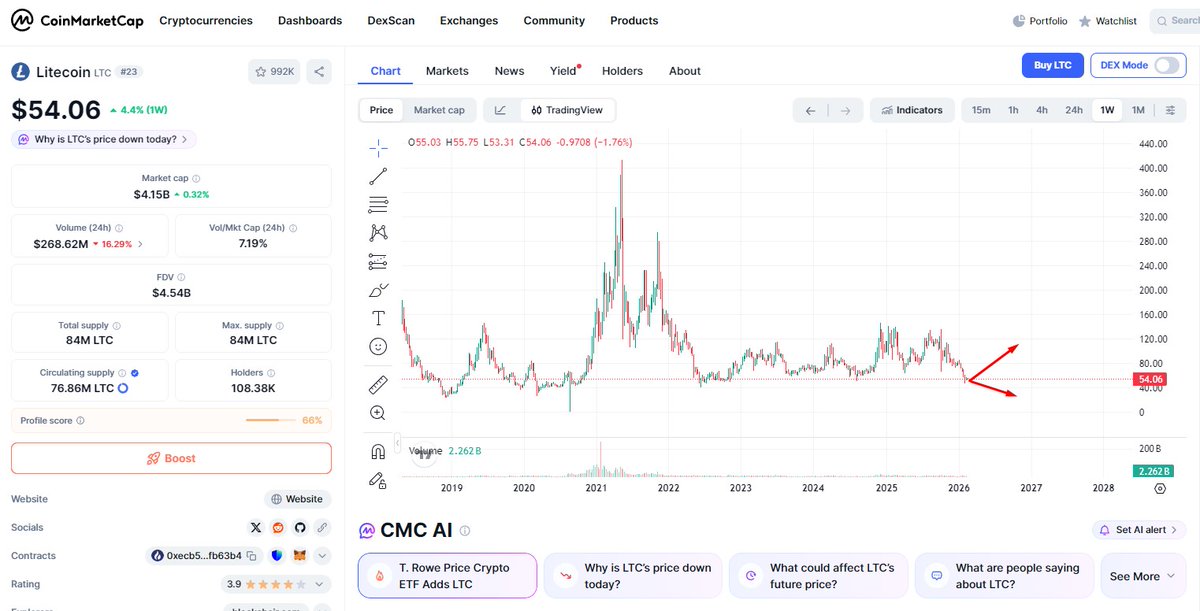Select the ruler measure tool
Viewport: 1200px width, 611px height.
click(x=378, y=384)
